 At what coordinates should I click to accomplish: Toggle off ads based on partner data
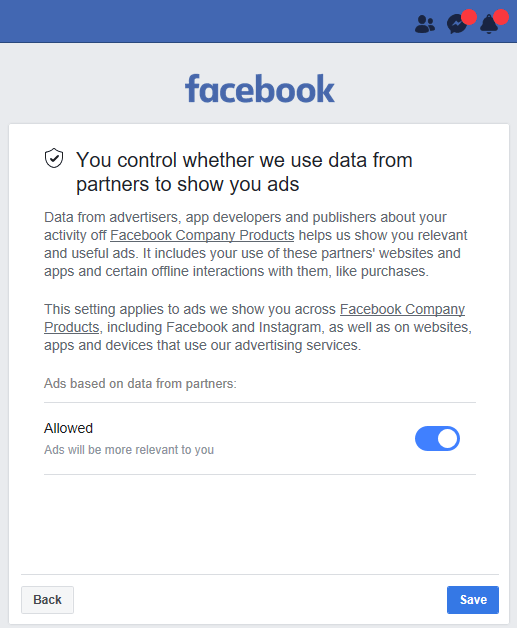pos(437,438)
